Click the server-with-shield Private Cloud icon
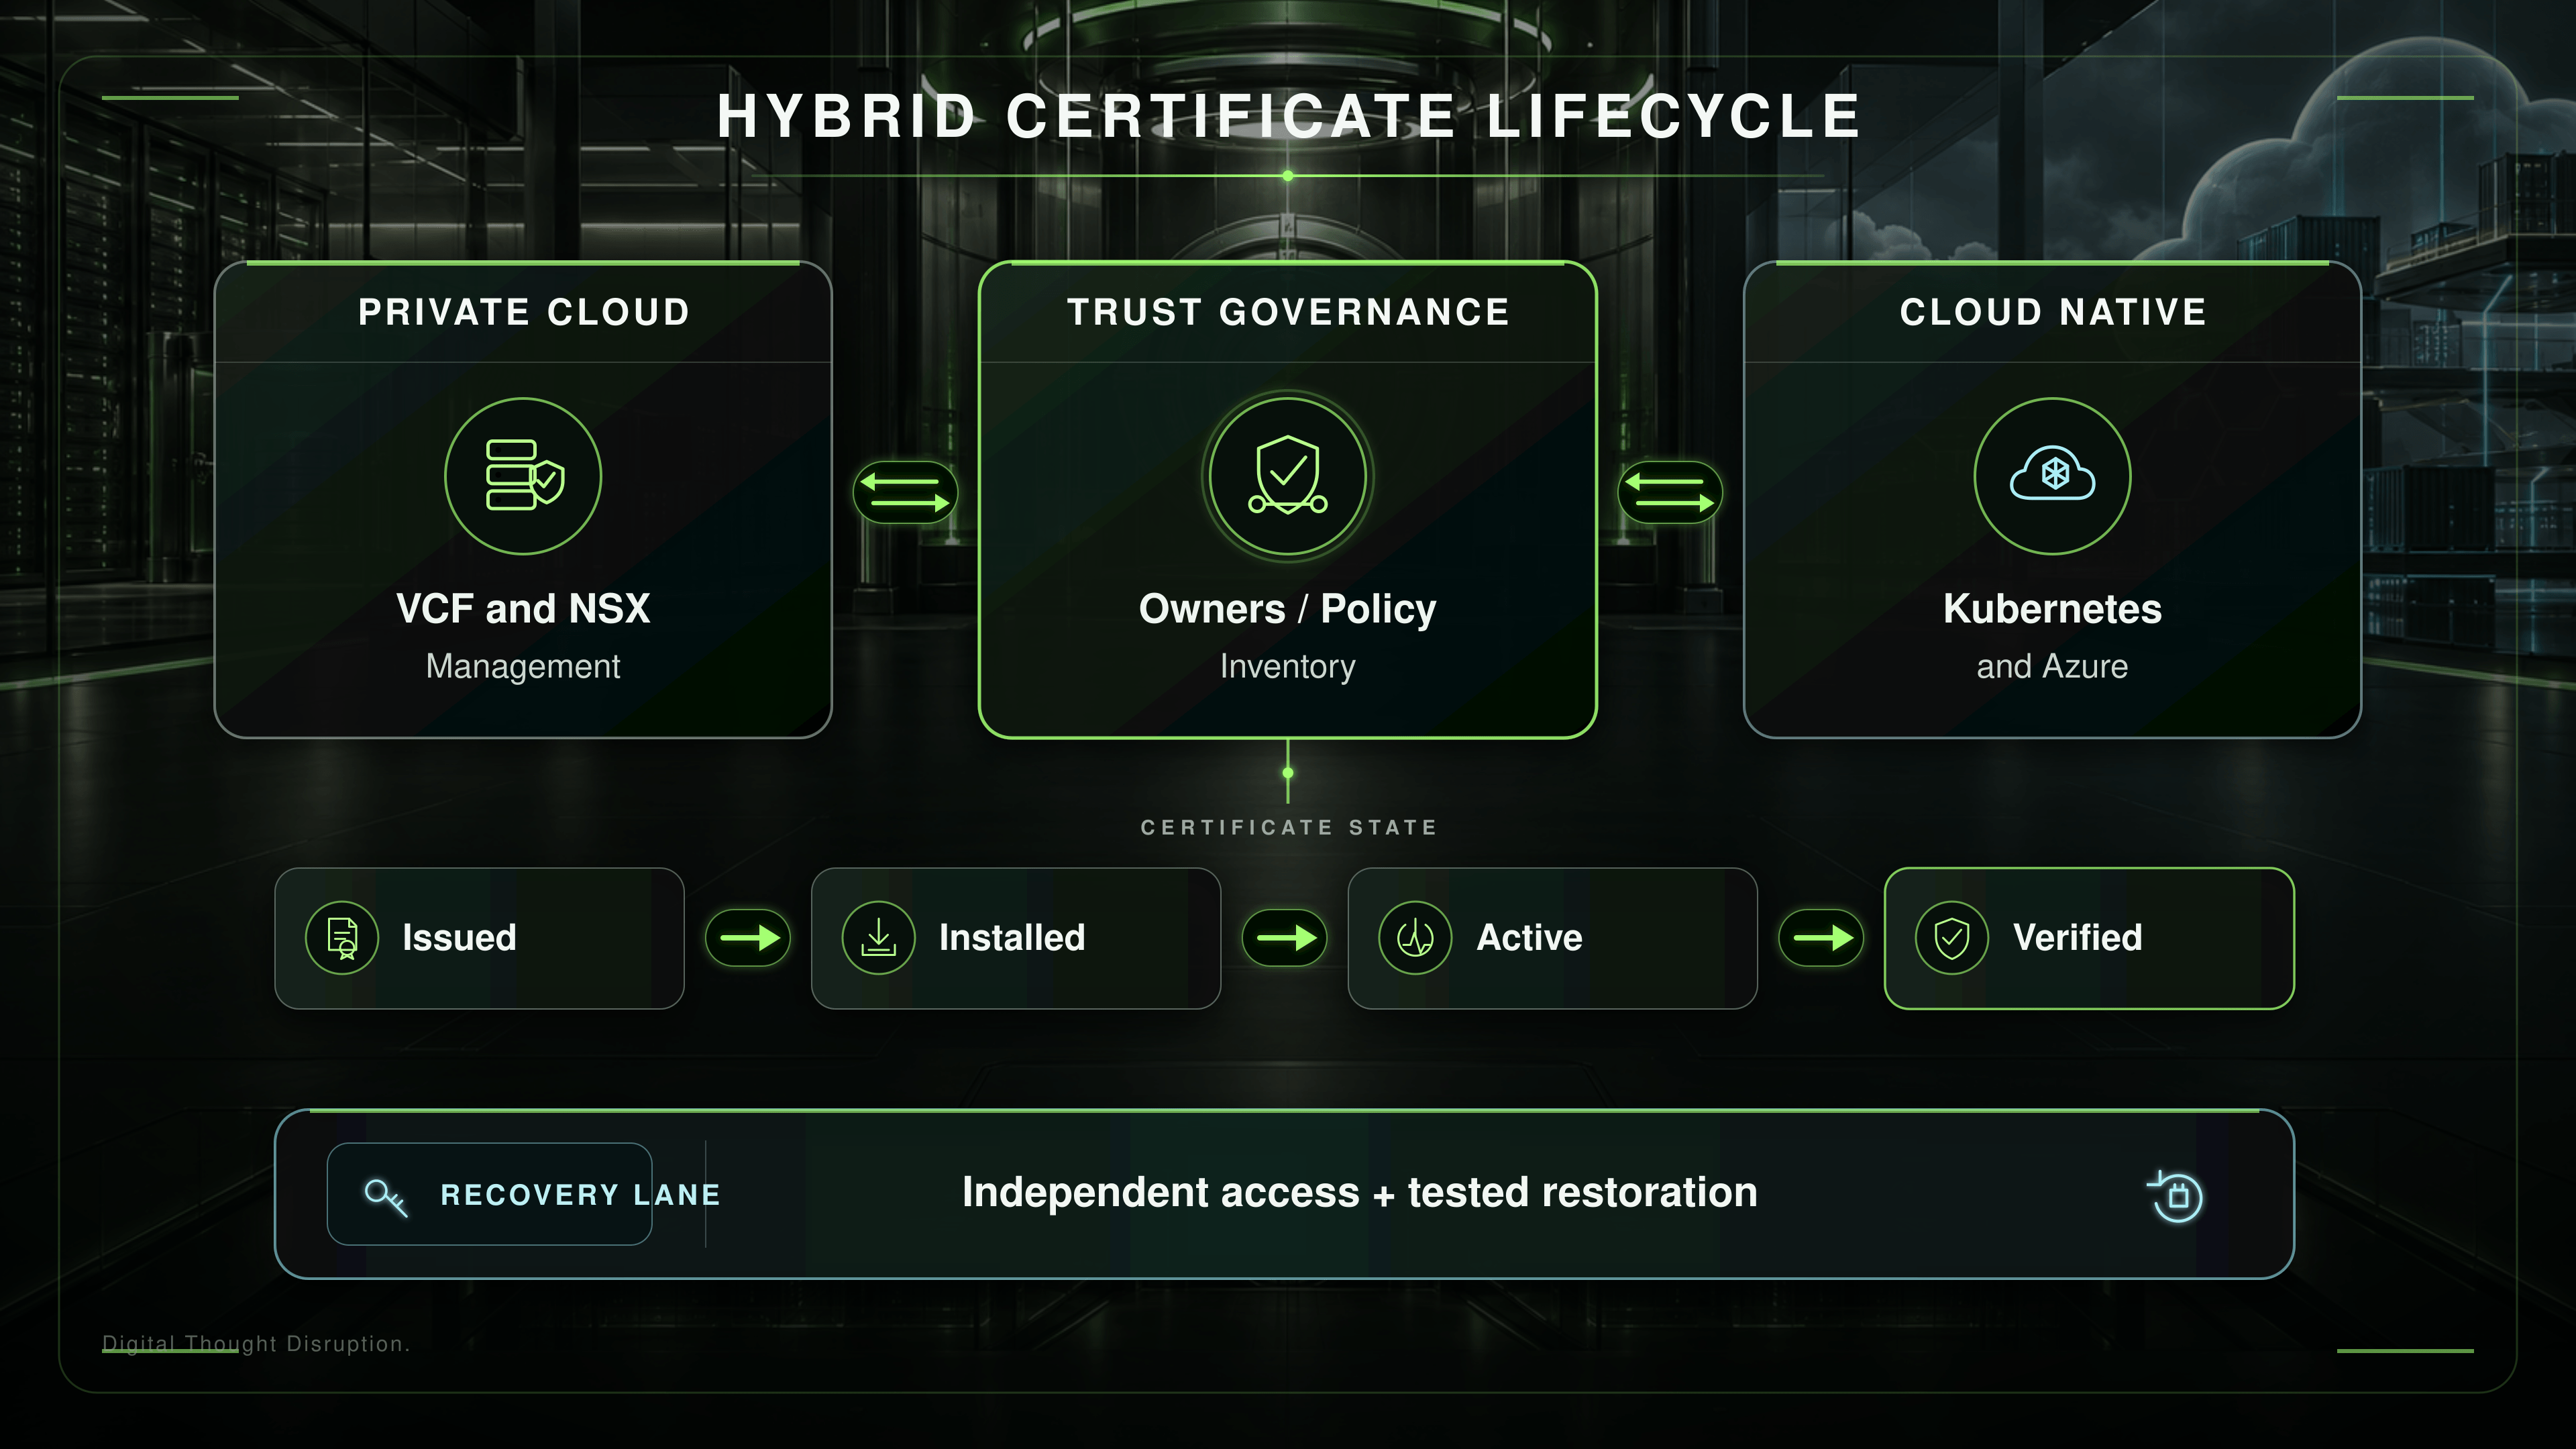 click(523, 476)
